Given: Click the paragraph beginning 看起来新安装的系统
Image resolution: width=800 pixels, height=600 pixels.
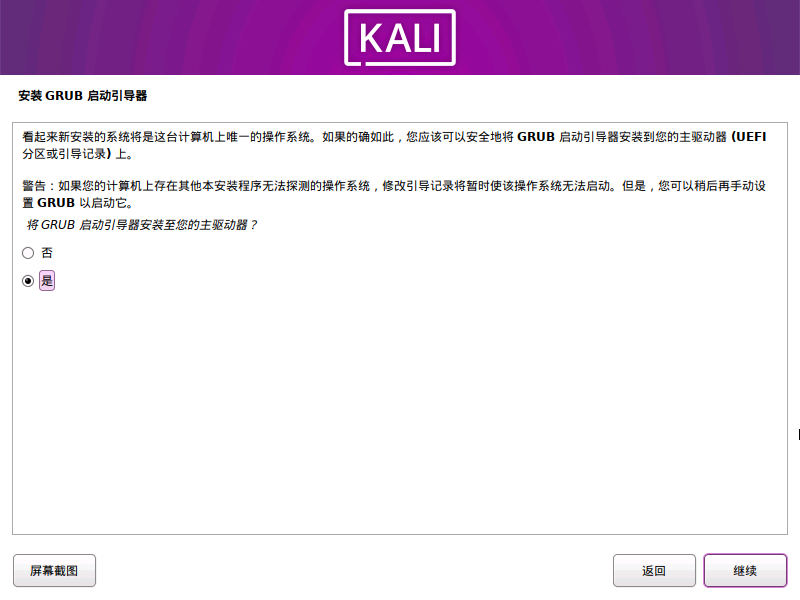Looking at the screenshot, I should (x=394, y=145).
